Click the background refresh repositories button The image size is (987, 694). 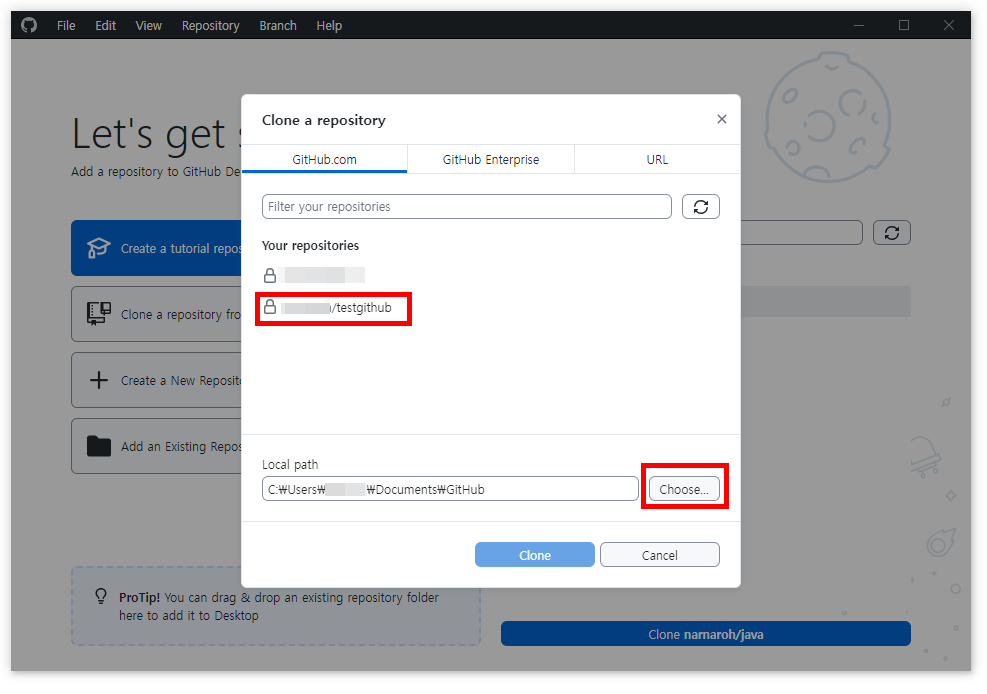pos(891,233)
